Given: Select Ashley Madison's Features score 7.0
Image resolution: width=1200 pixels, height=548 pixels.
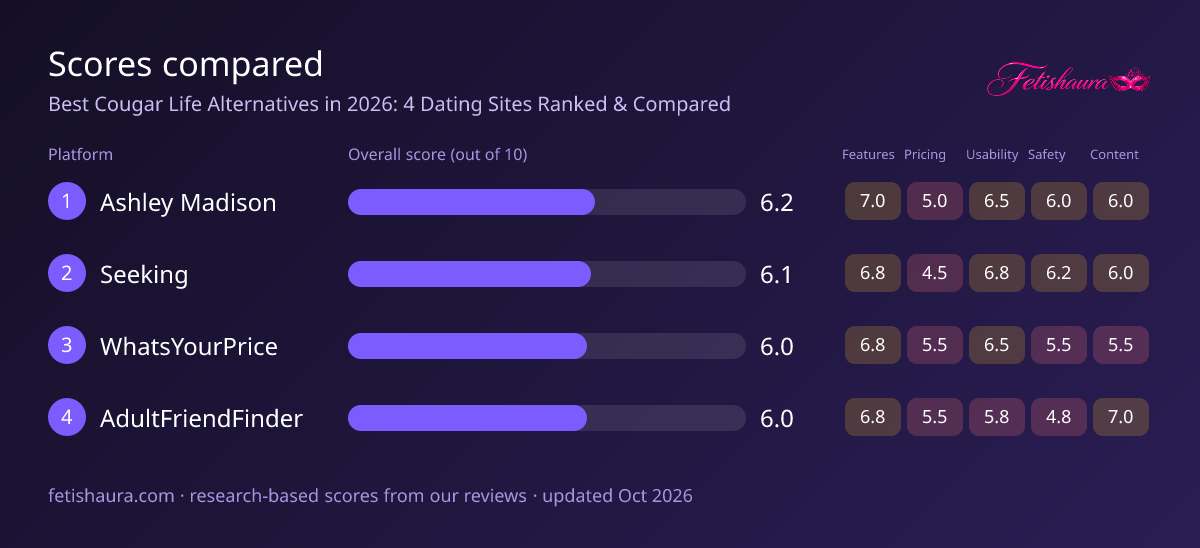Looking at the screenshot, I should (873, 201).
